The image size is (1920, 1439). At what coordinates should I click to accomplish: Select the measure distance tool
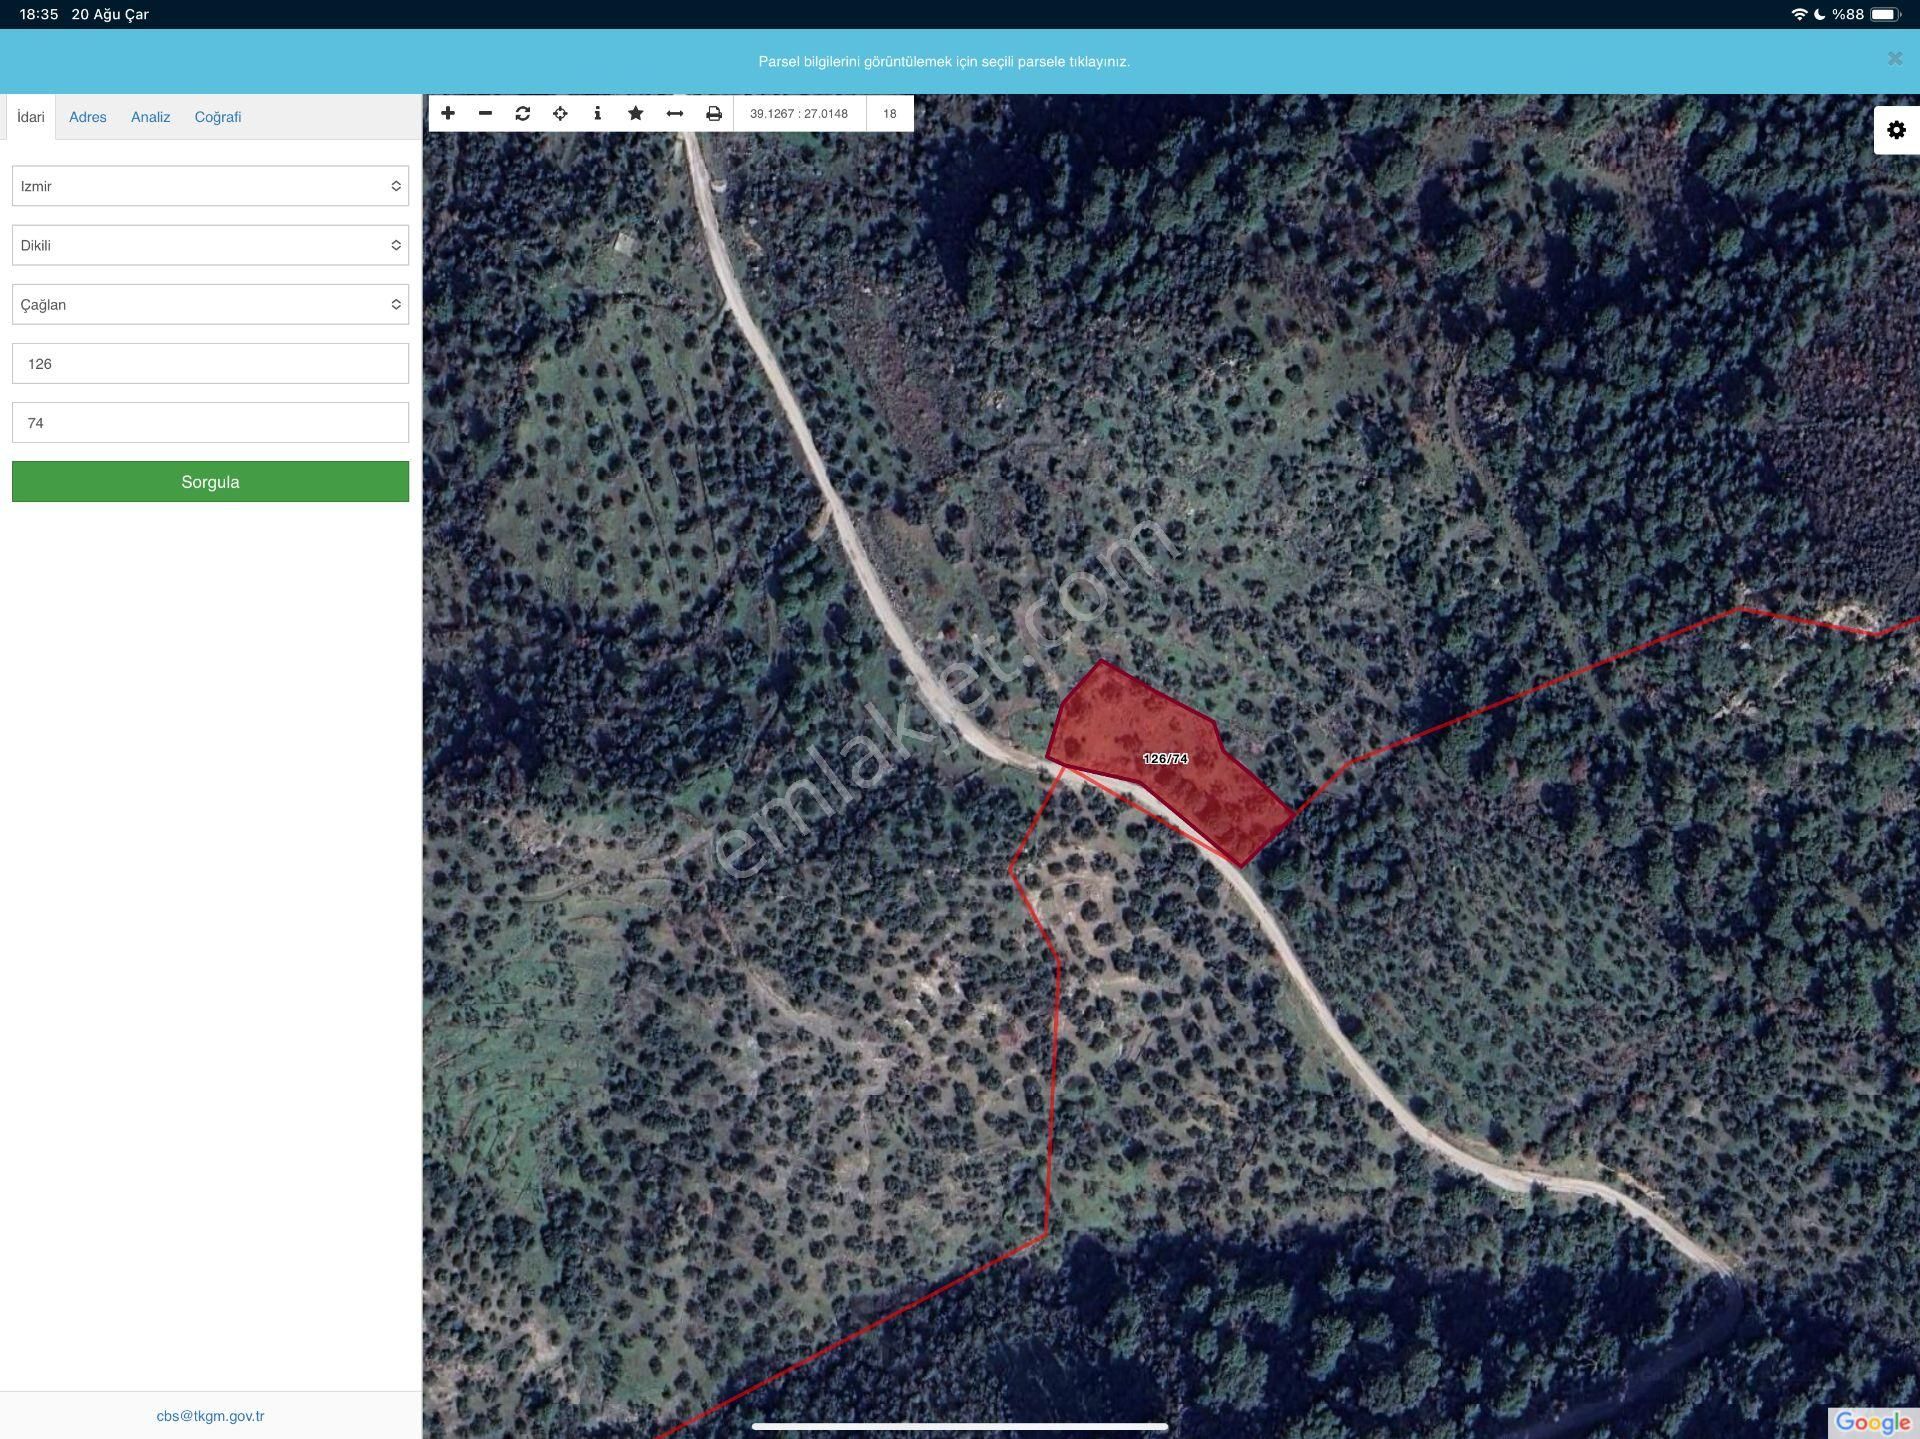(x=675, y=113)
